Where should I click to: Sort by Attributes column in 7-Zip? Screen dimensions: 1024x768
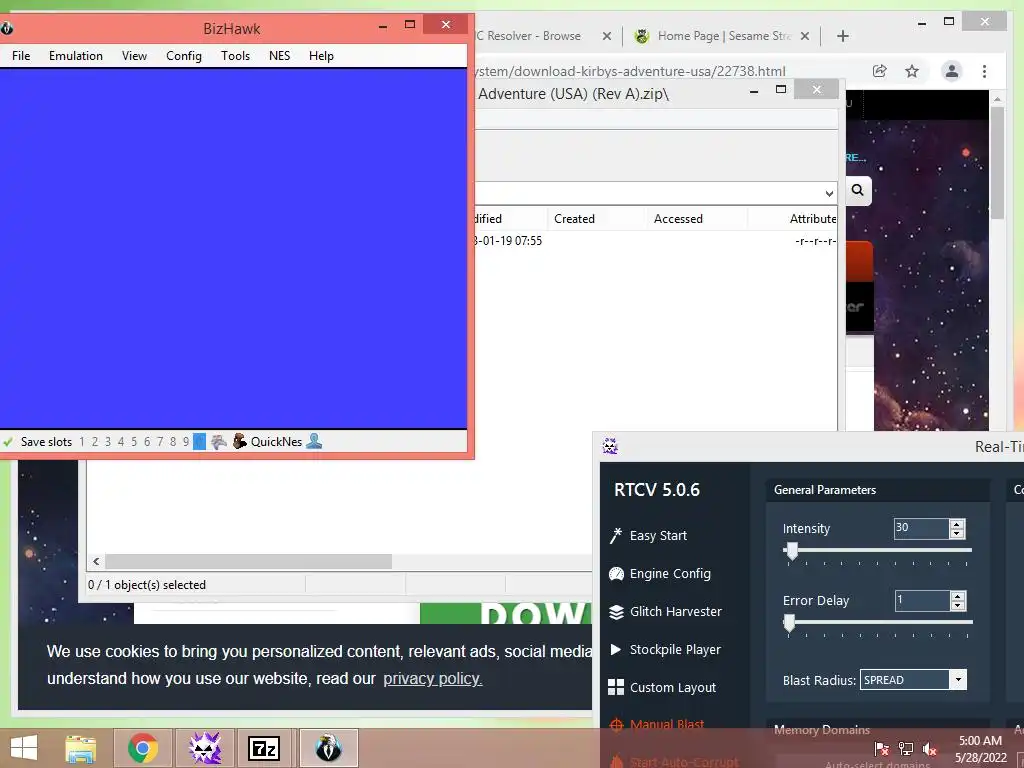pos(812,219)
